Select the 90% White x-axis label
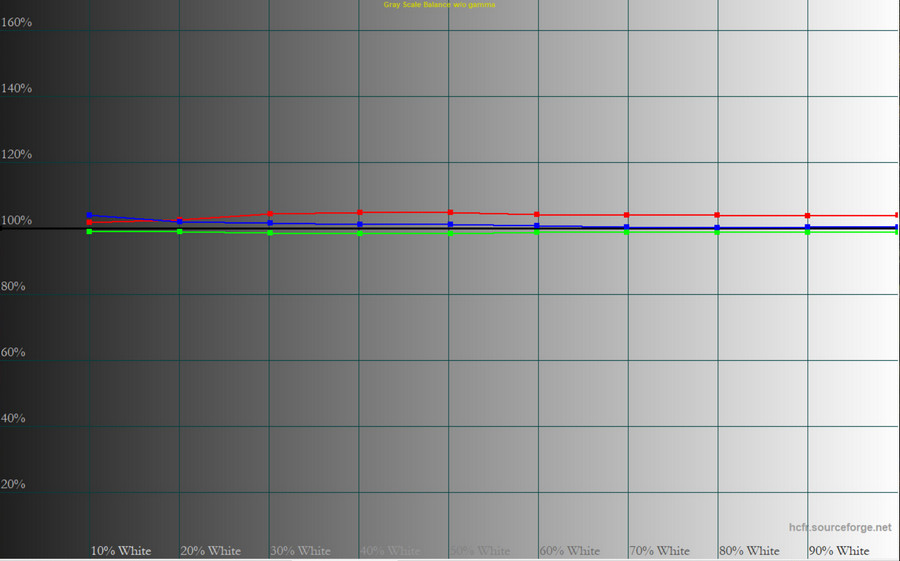This screenshot has width=900, height=561. pos(839,551)
